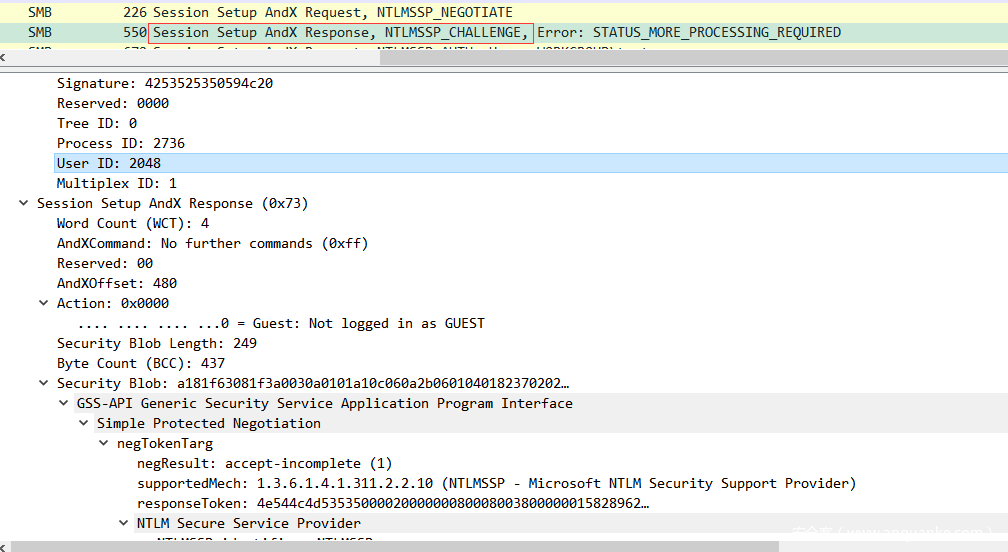
Task: Click the packet list horizontal scrollbar
Action: 694,57
